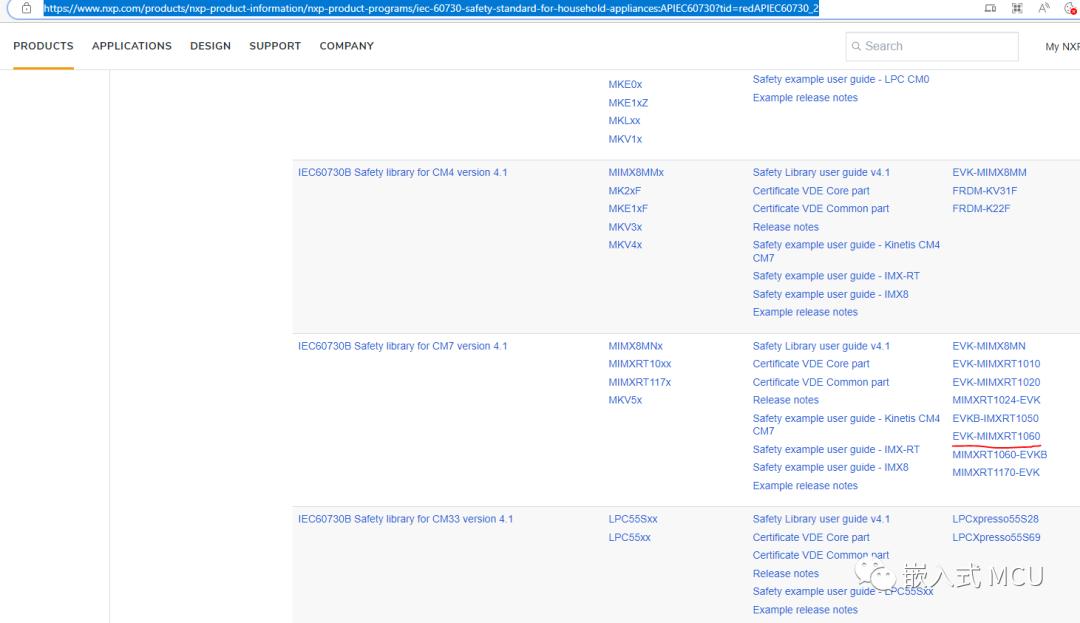
Task: Open Safety Library user guide v4.1 in CM7 row
Action: pyautogui.click(x=821, y=346)
